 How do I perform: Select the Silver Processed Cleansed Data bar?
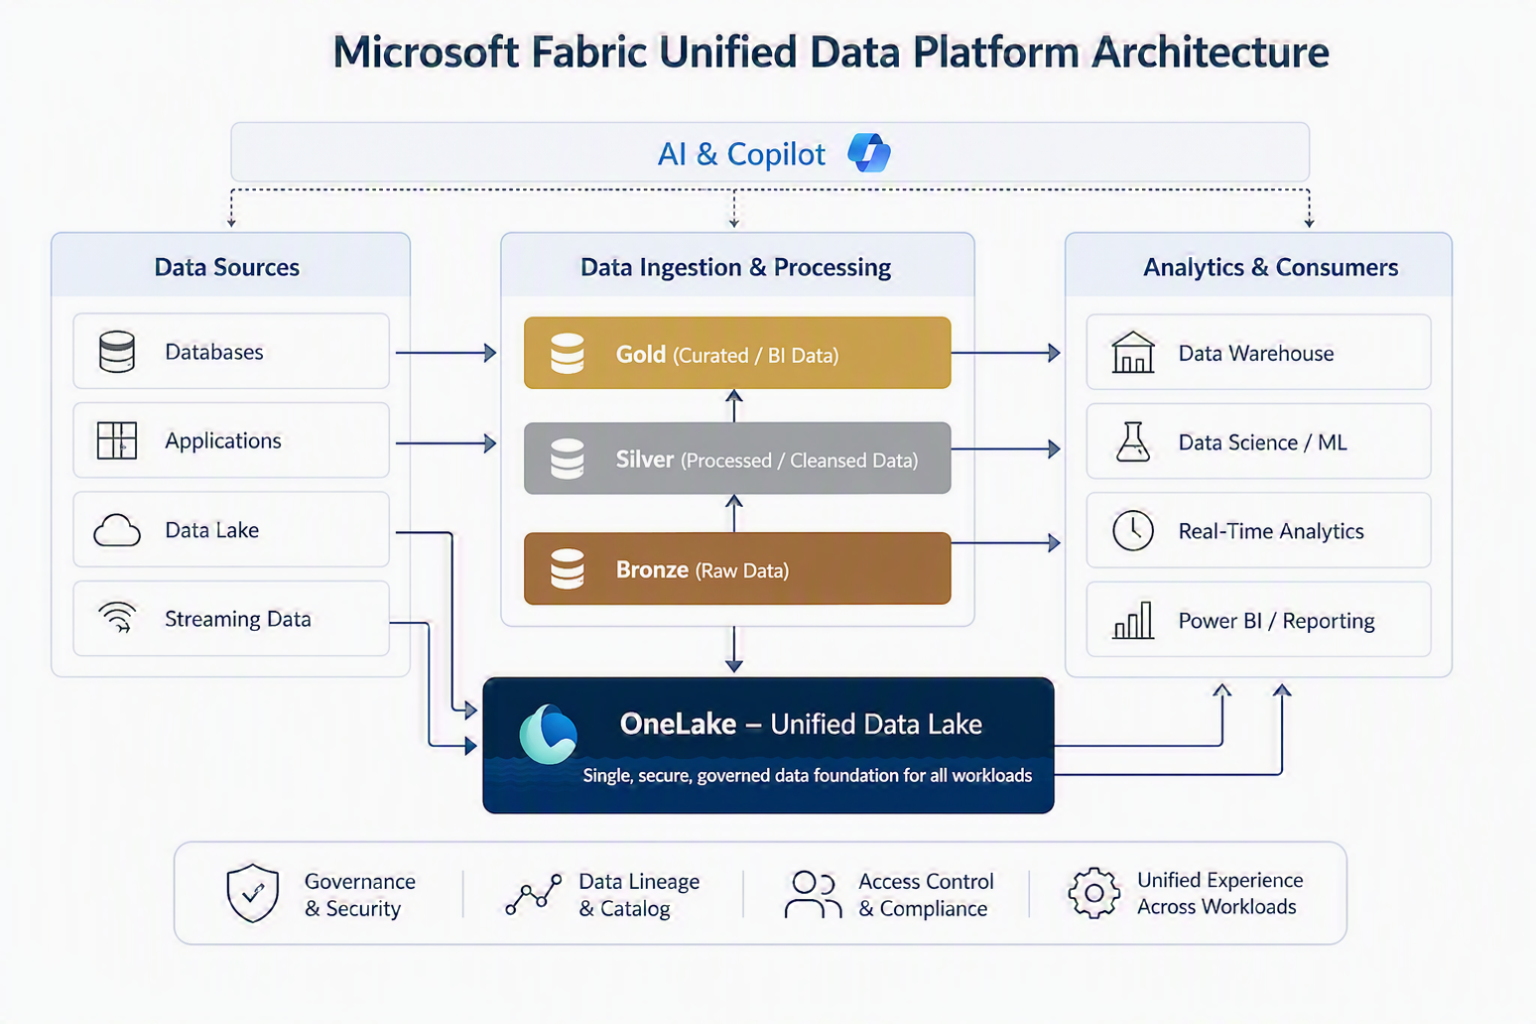pos(737,458)
